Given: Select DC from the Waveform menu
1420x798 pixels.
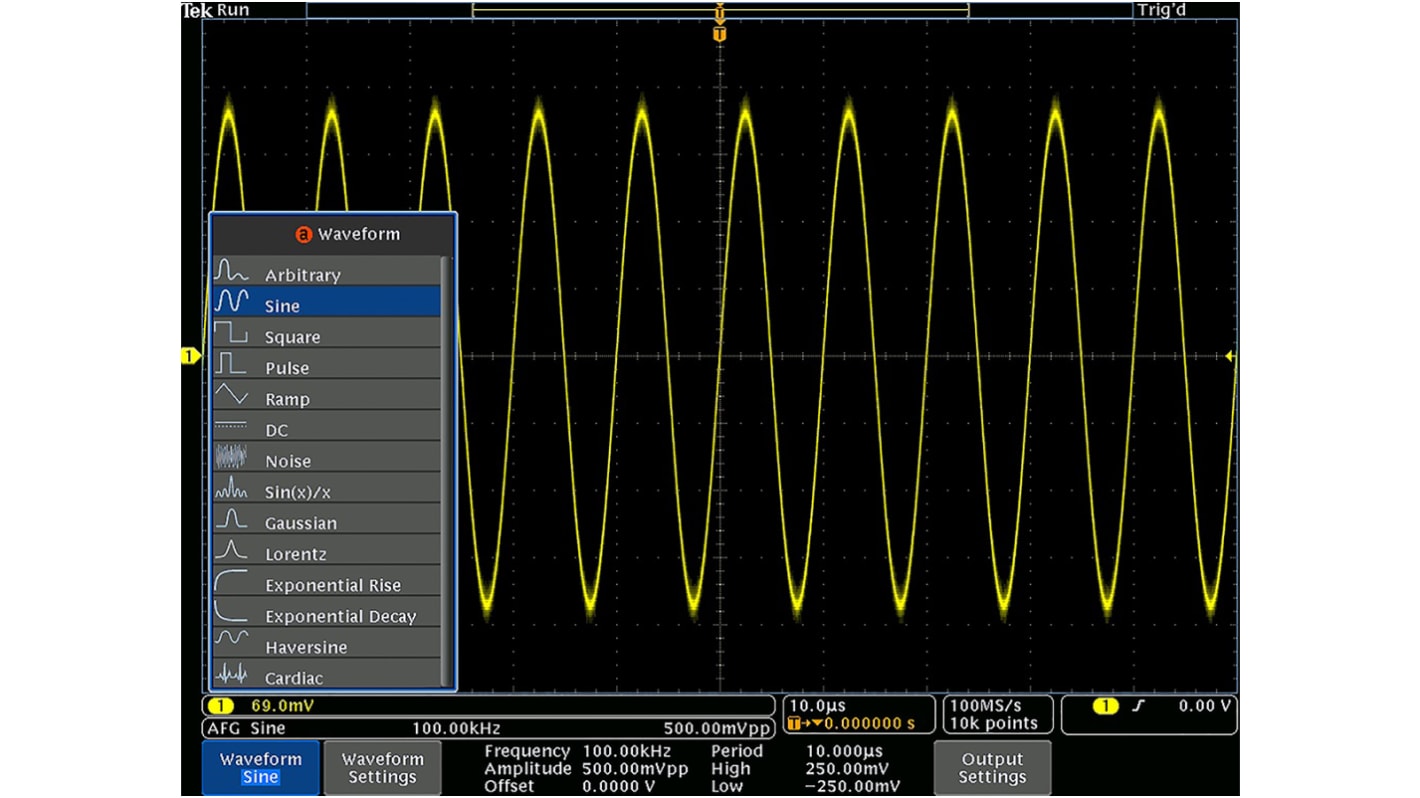Looking at the screenshot, I should [x=280, y=429].
